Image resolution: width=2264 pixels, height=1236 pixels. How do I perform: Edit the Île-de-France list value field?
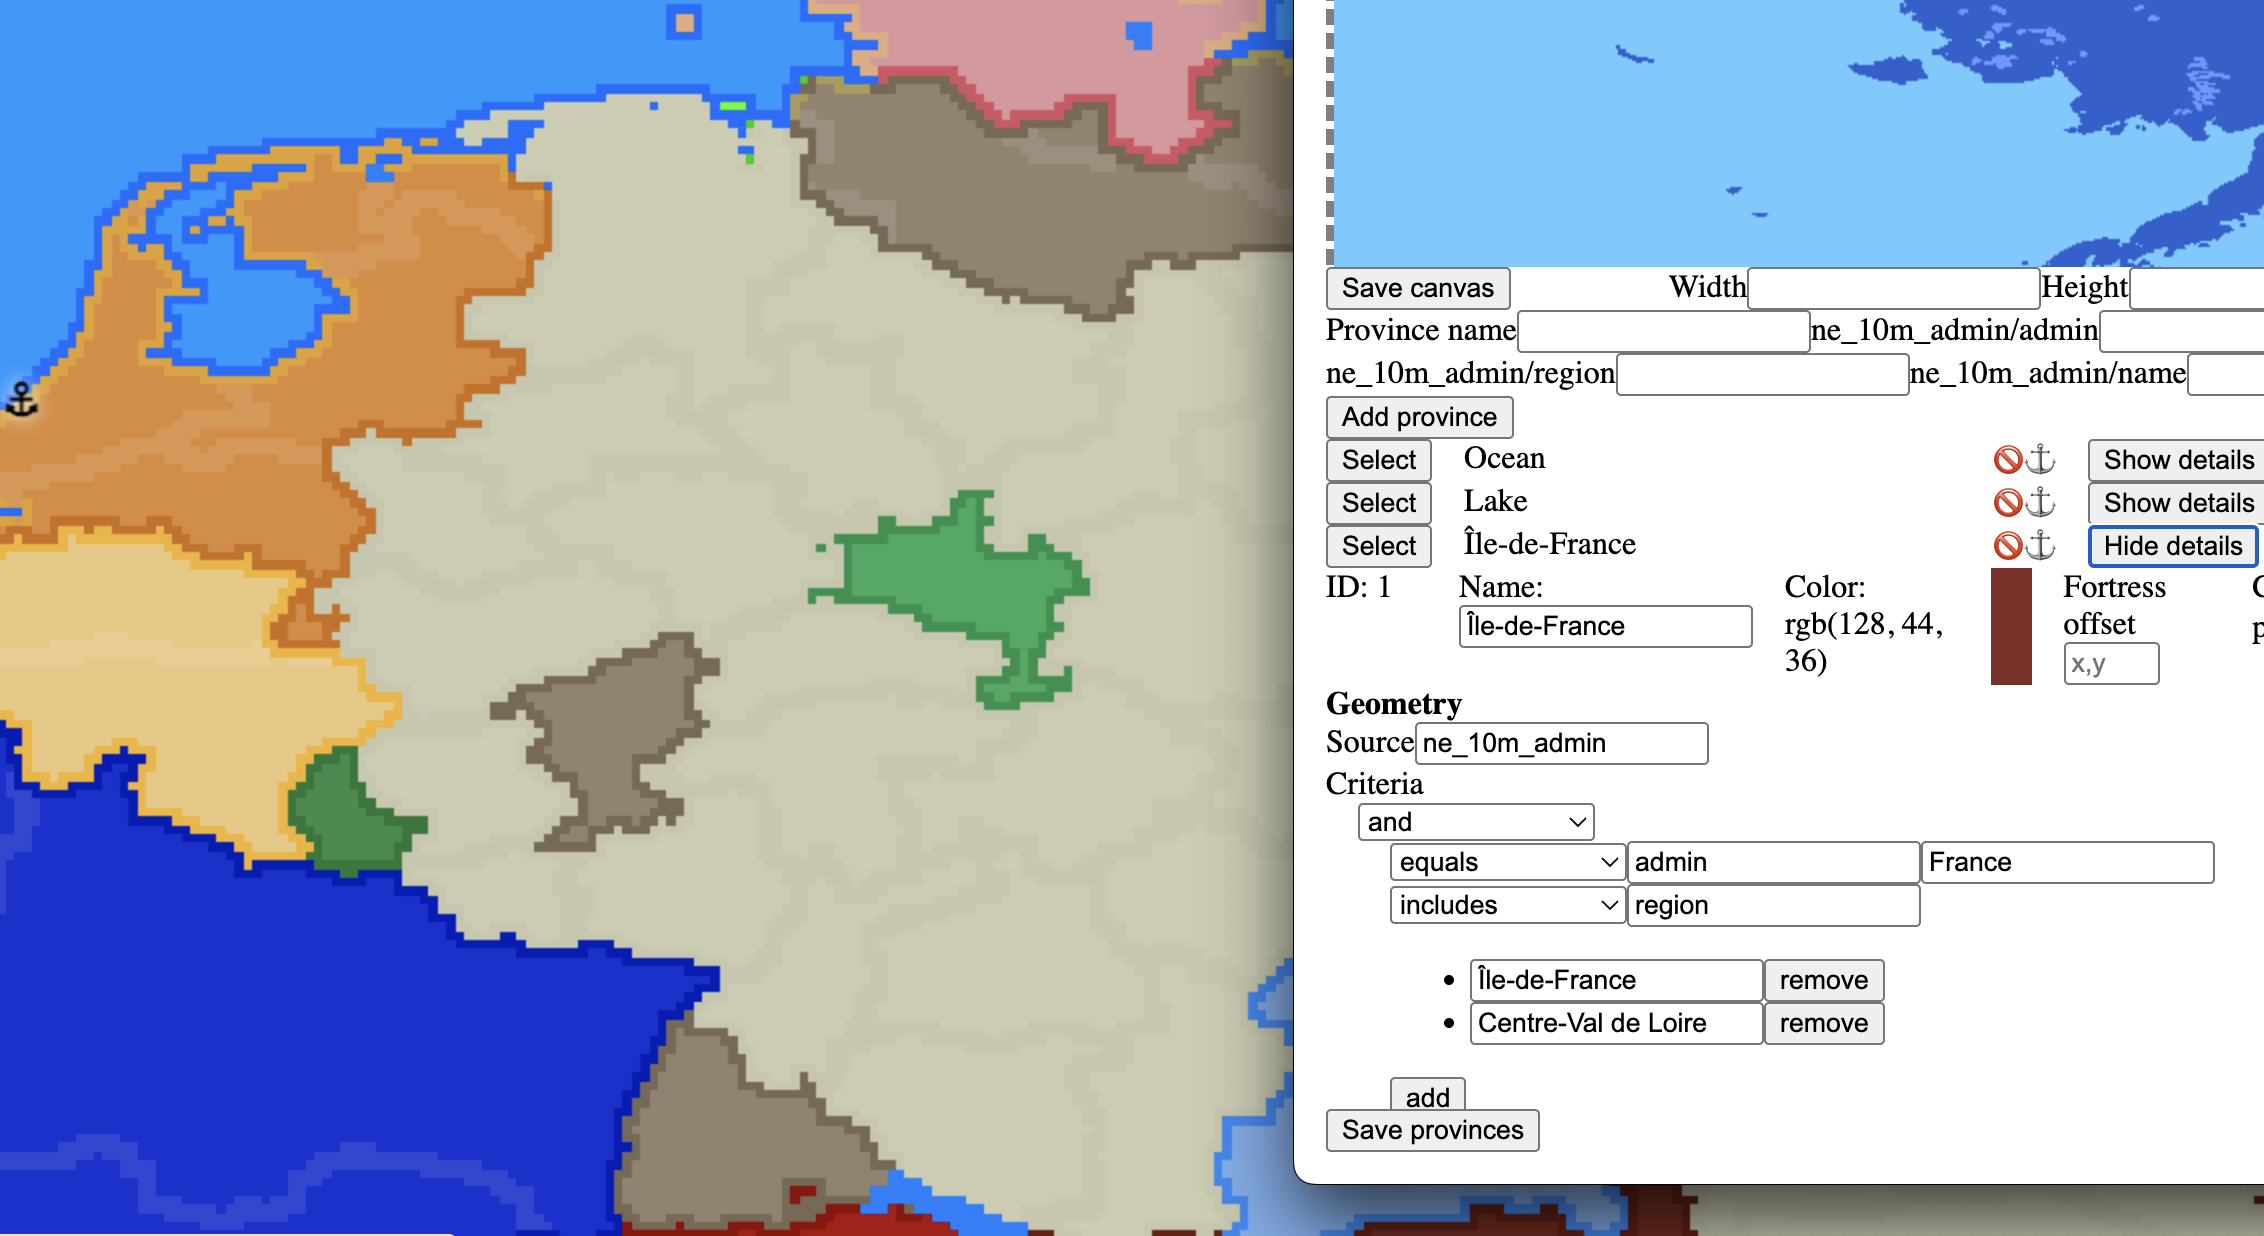1616,980
